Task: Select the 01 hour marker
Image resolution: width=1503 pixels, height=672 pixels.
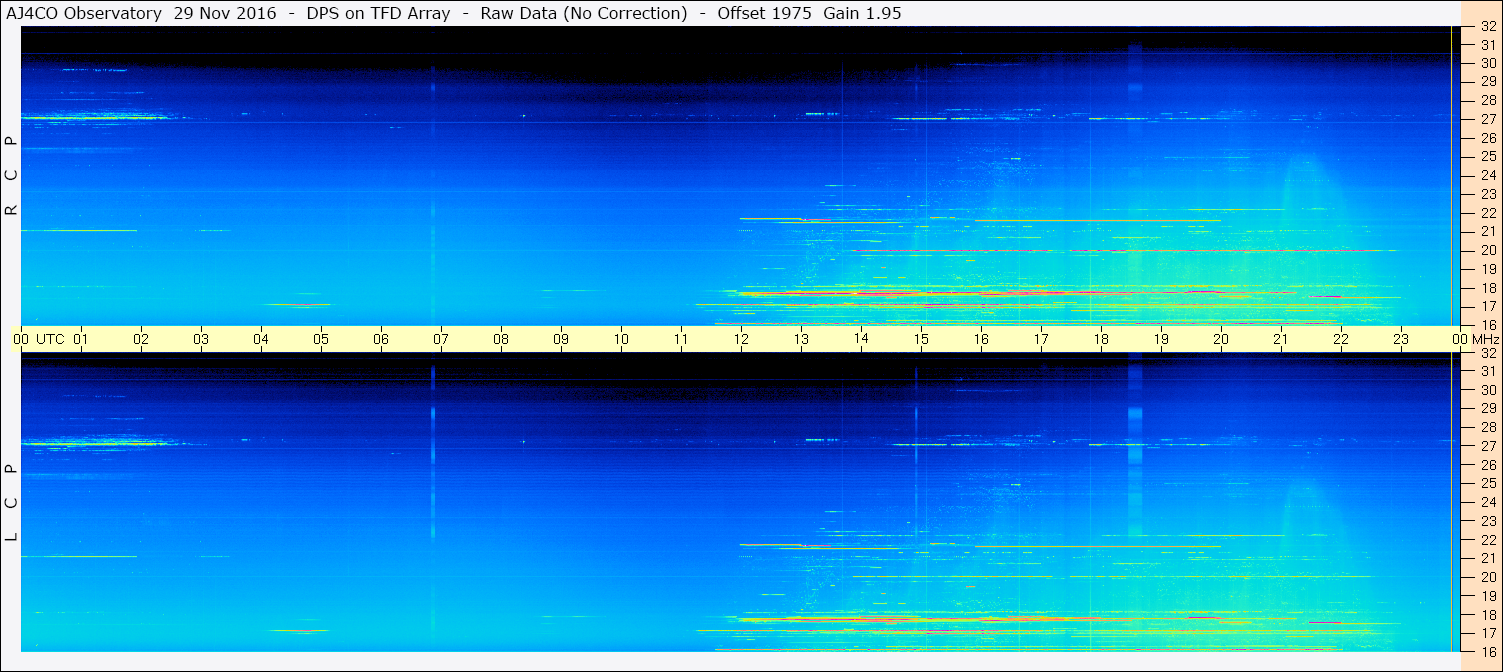Action: click(81, 339)
